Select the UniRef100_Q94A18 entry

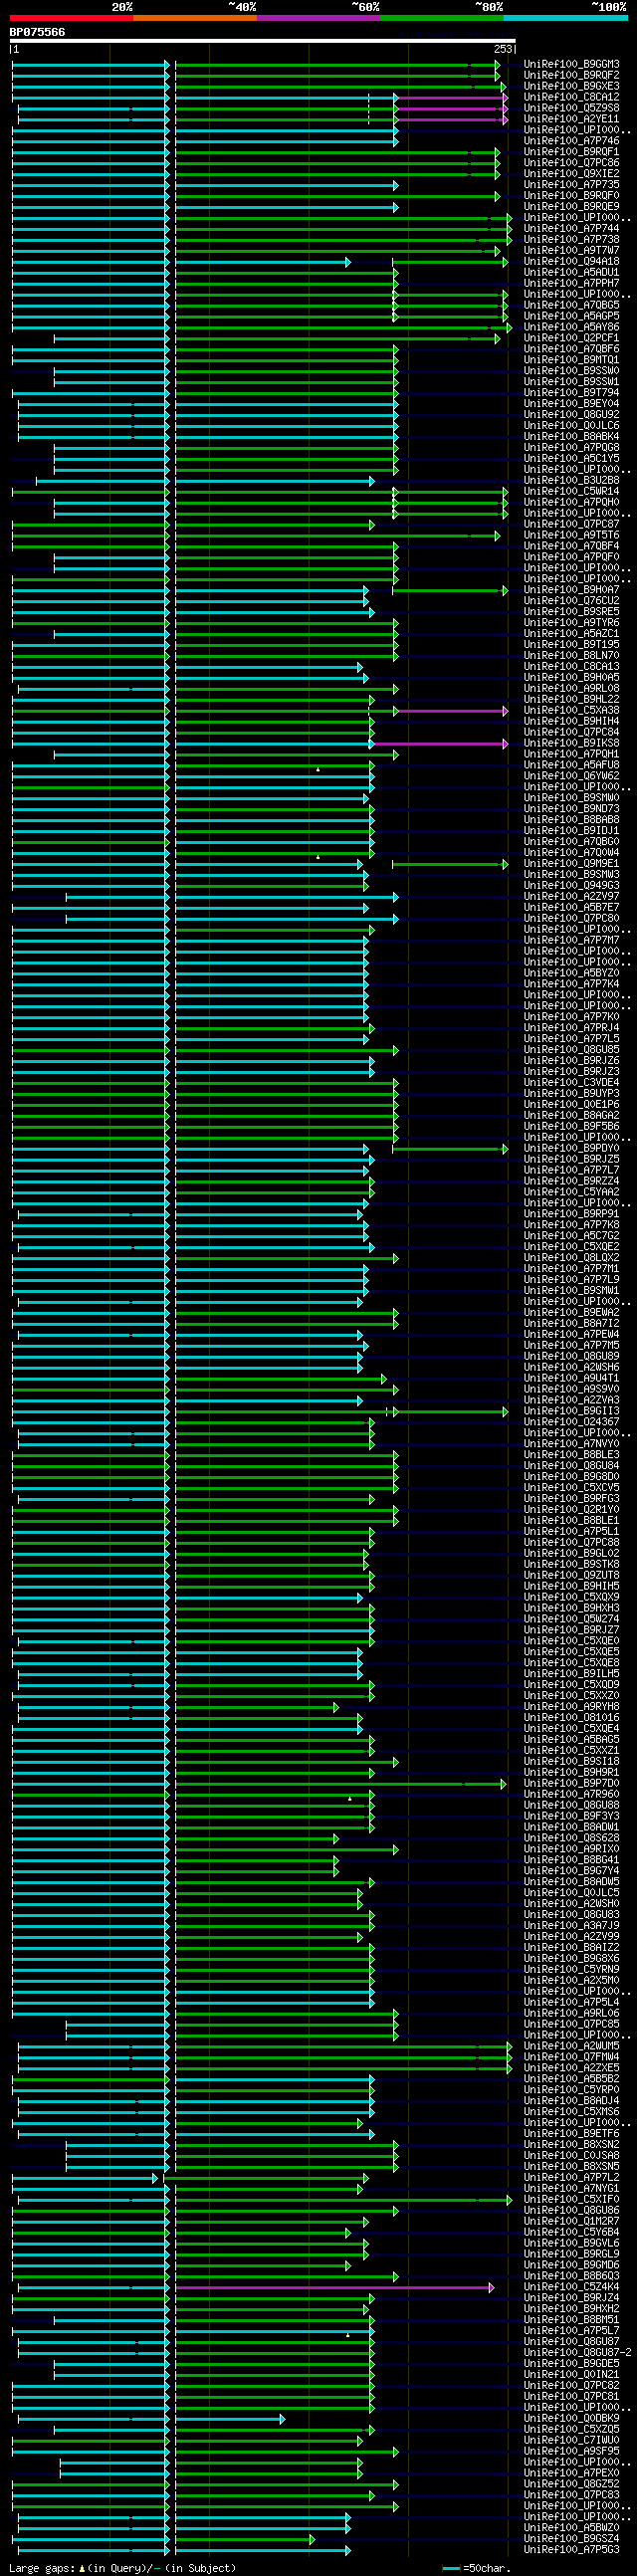571,262
